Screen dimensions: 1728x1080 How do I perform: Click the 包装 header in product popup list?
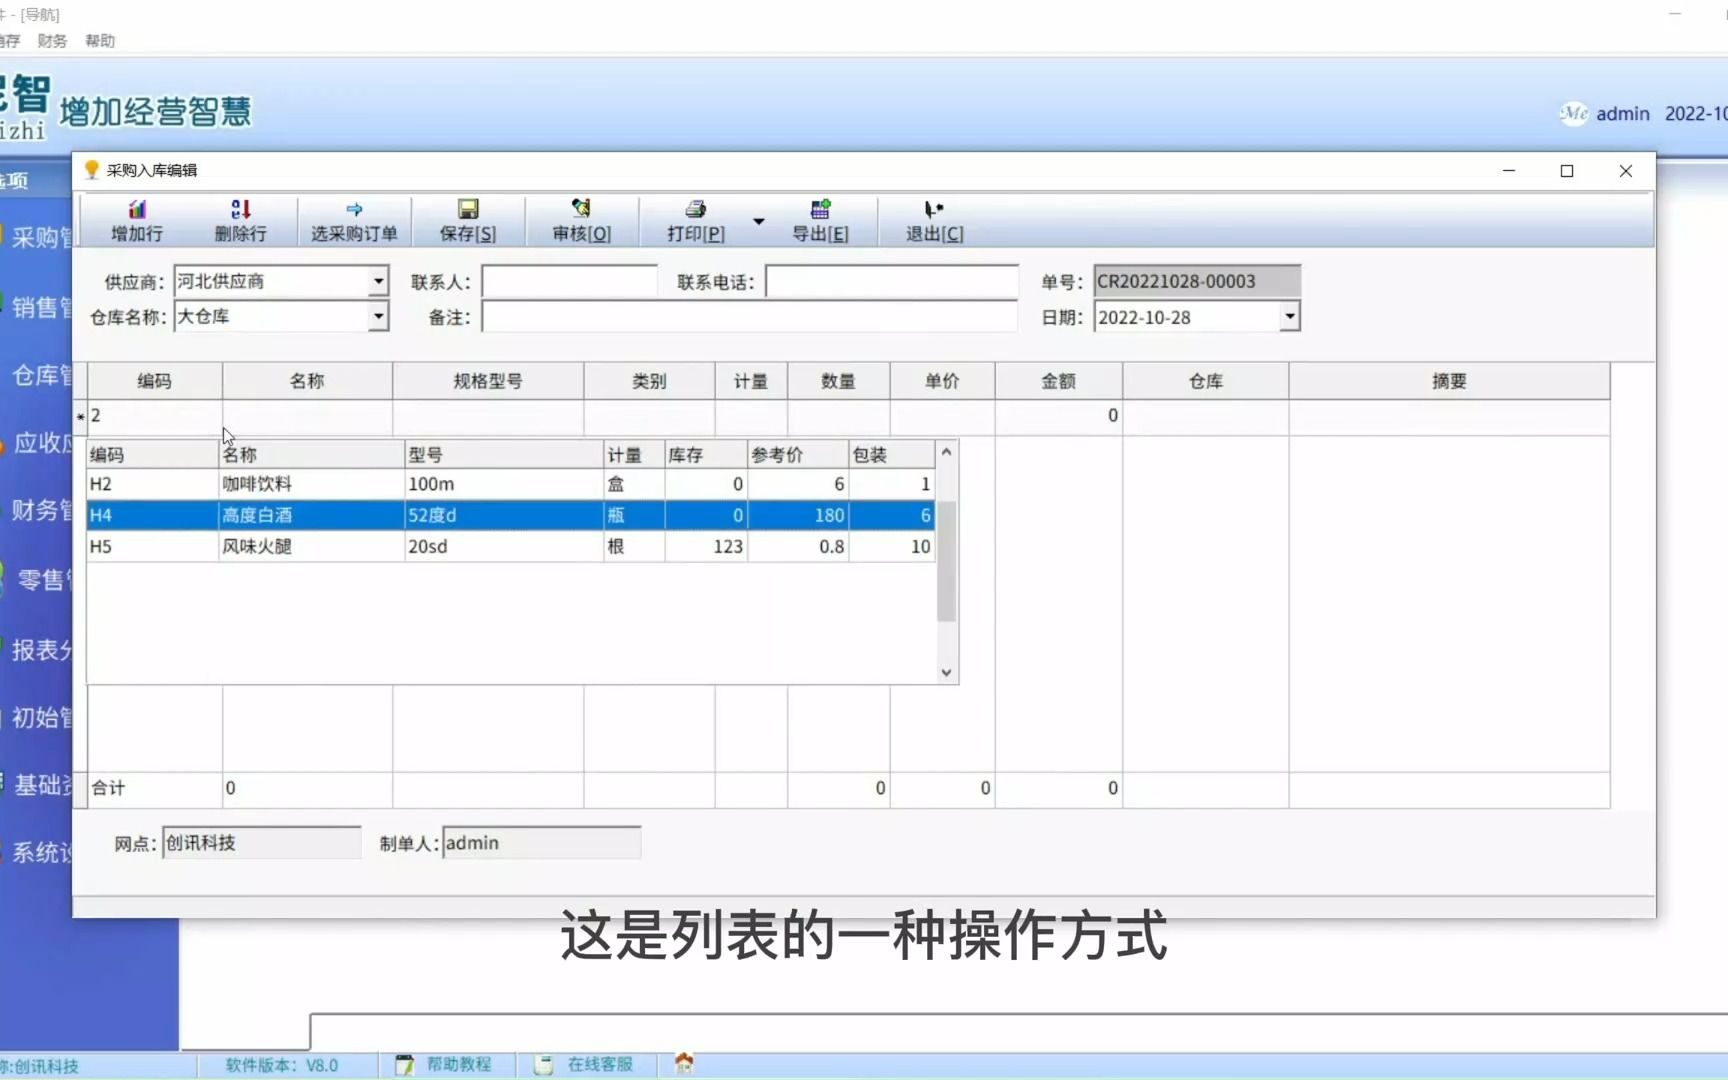(891, 455)
